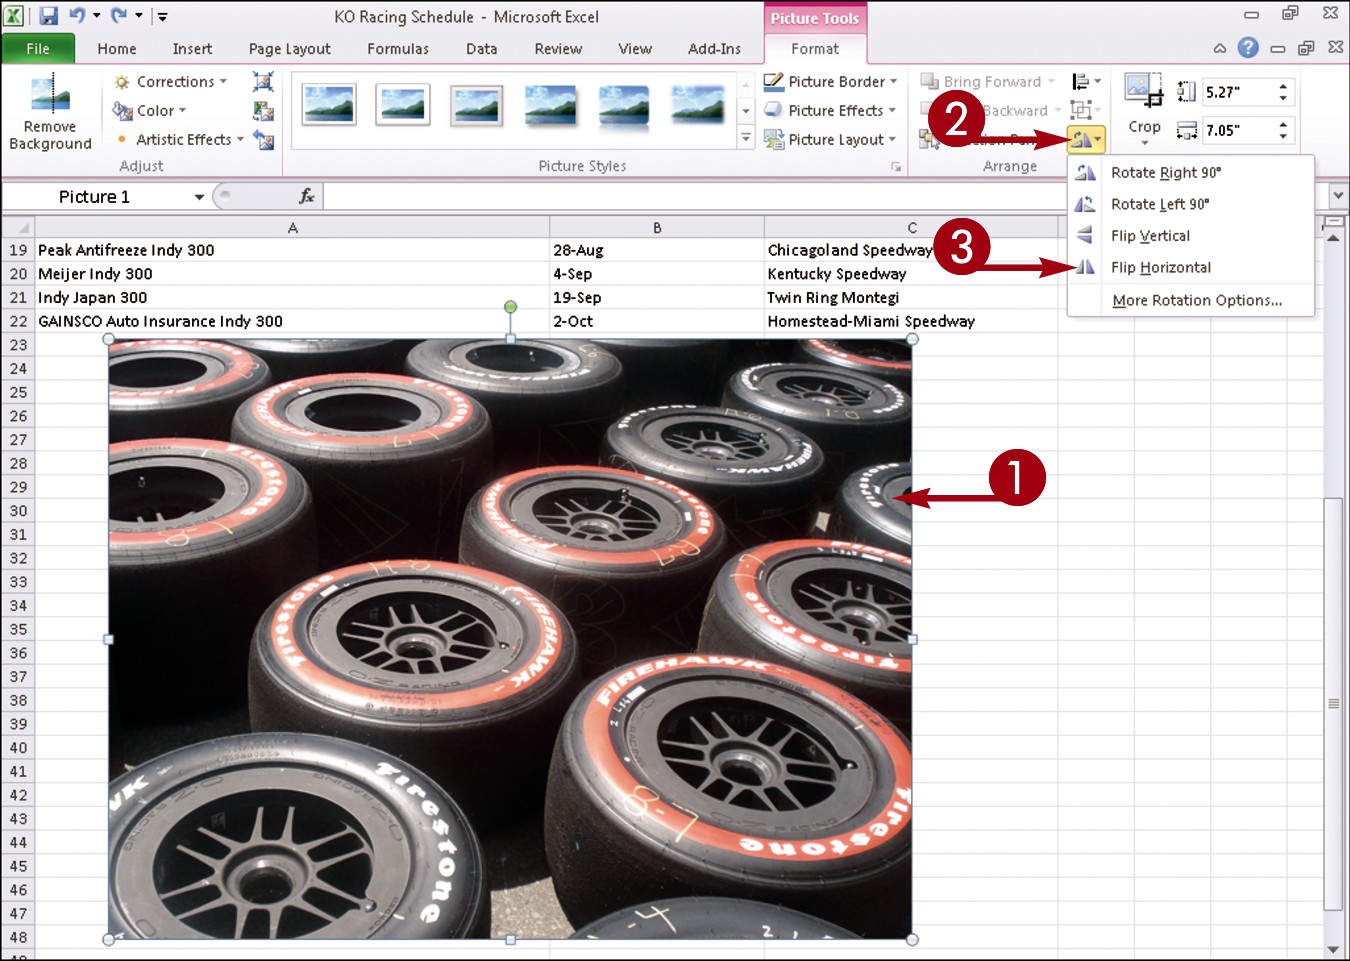
Task: Select column A header
Action: click(x=292, y=228)
